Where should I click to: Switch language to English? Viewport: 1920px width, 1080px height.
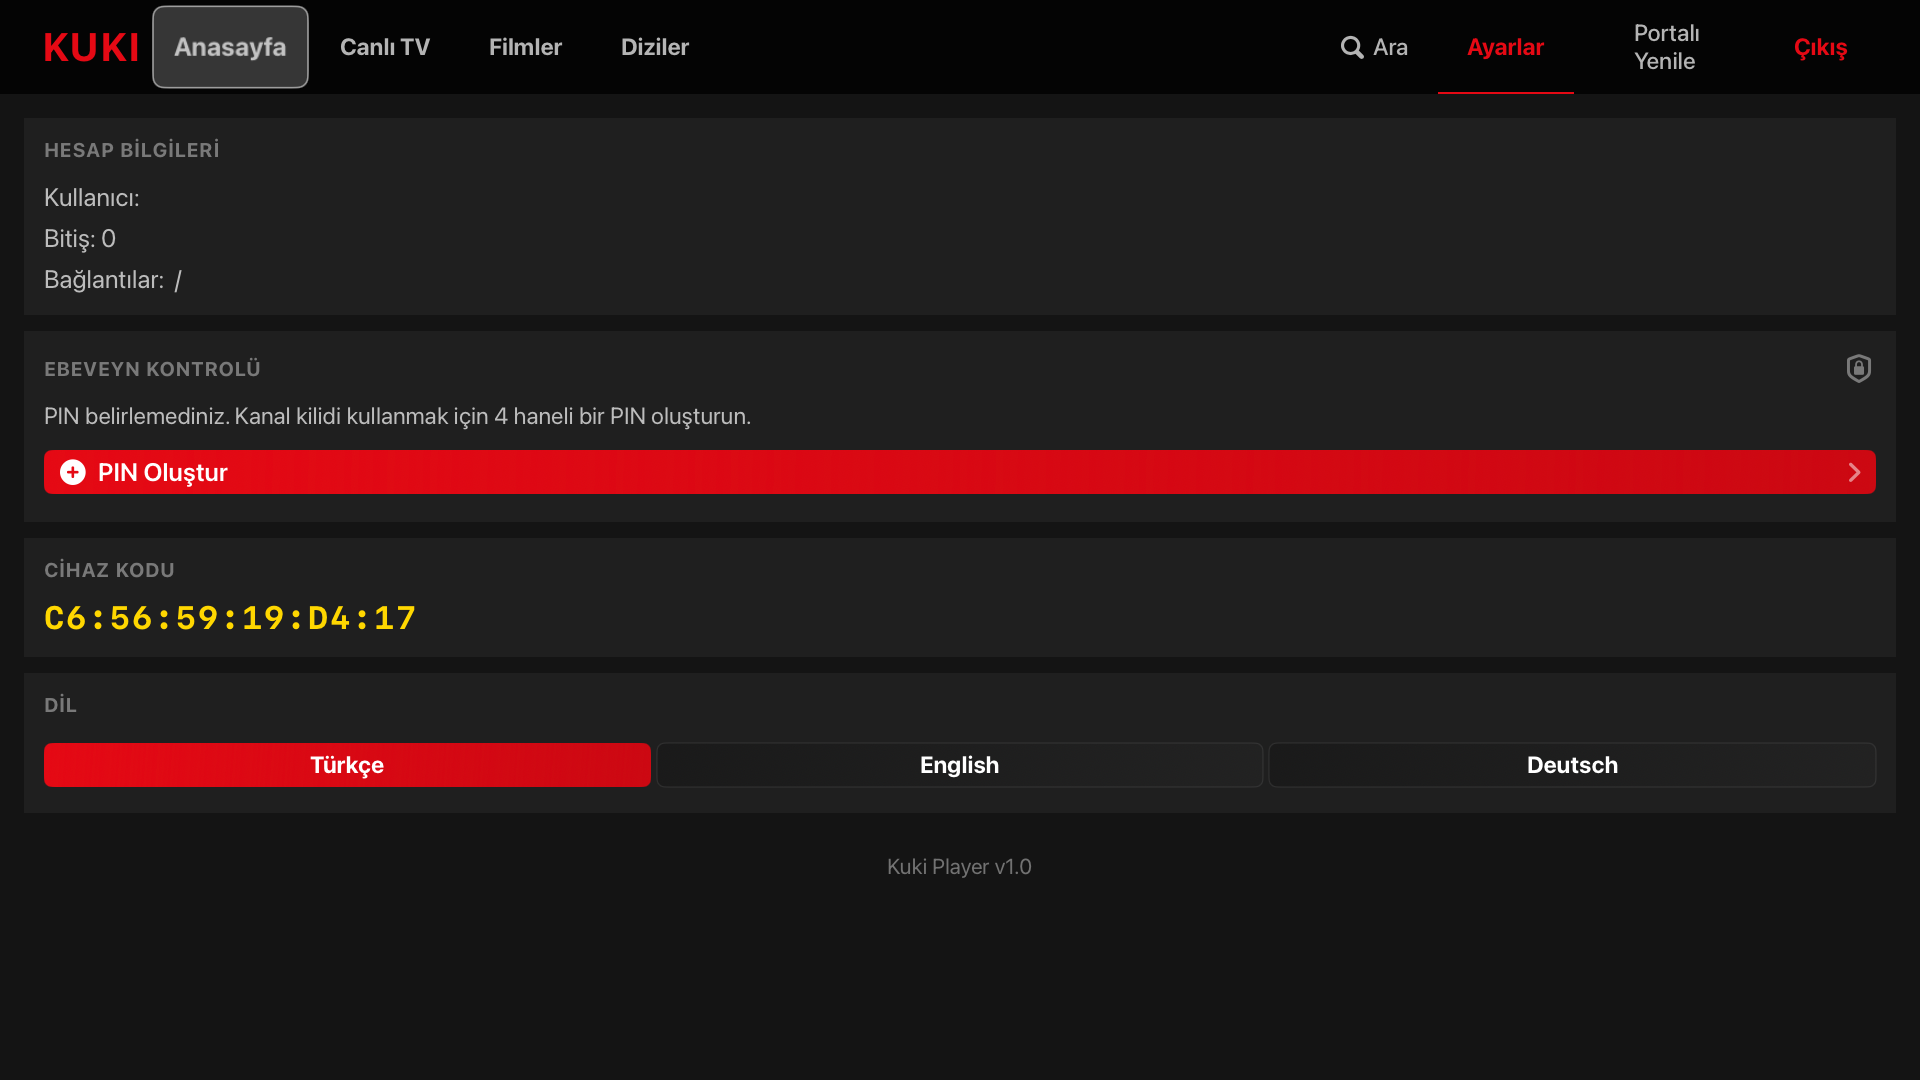(960, 765)
